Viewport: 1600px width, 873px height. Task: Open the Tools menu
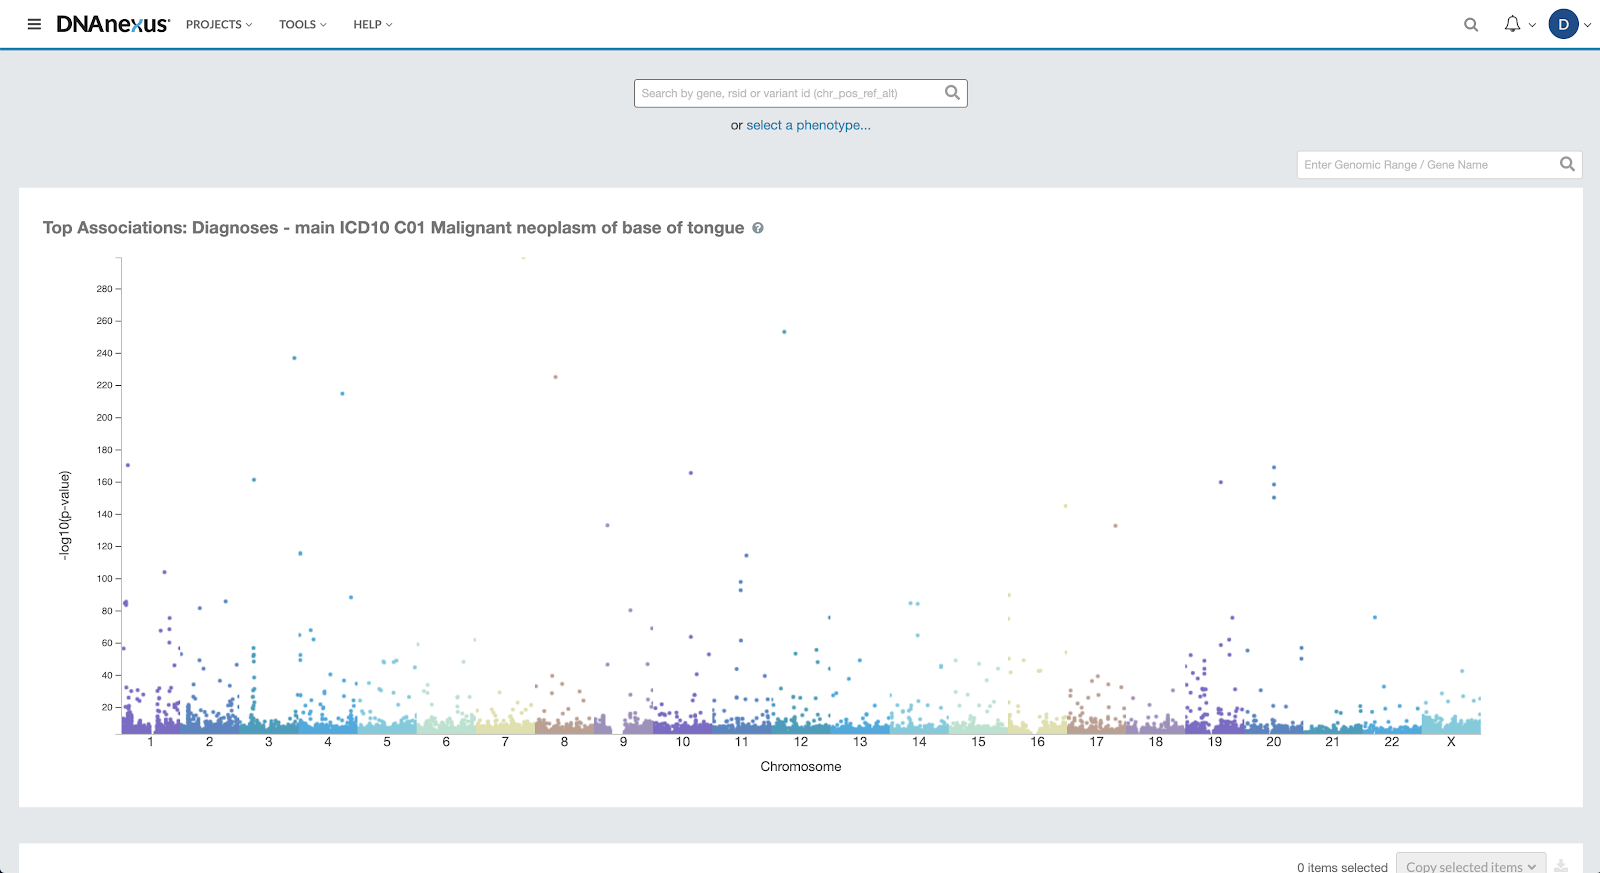(x=303, y=24)
